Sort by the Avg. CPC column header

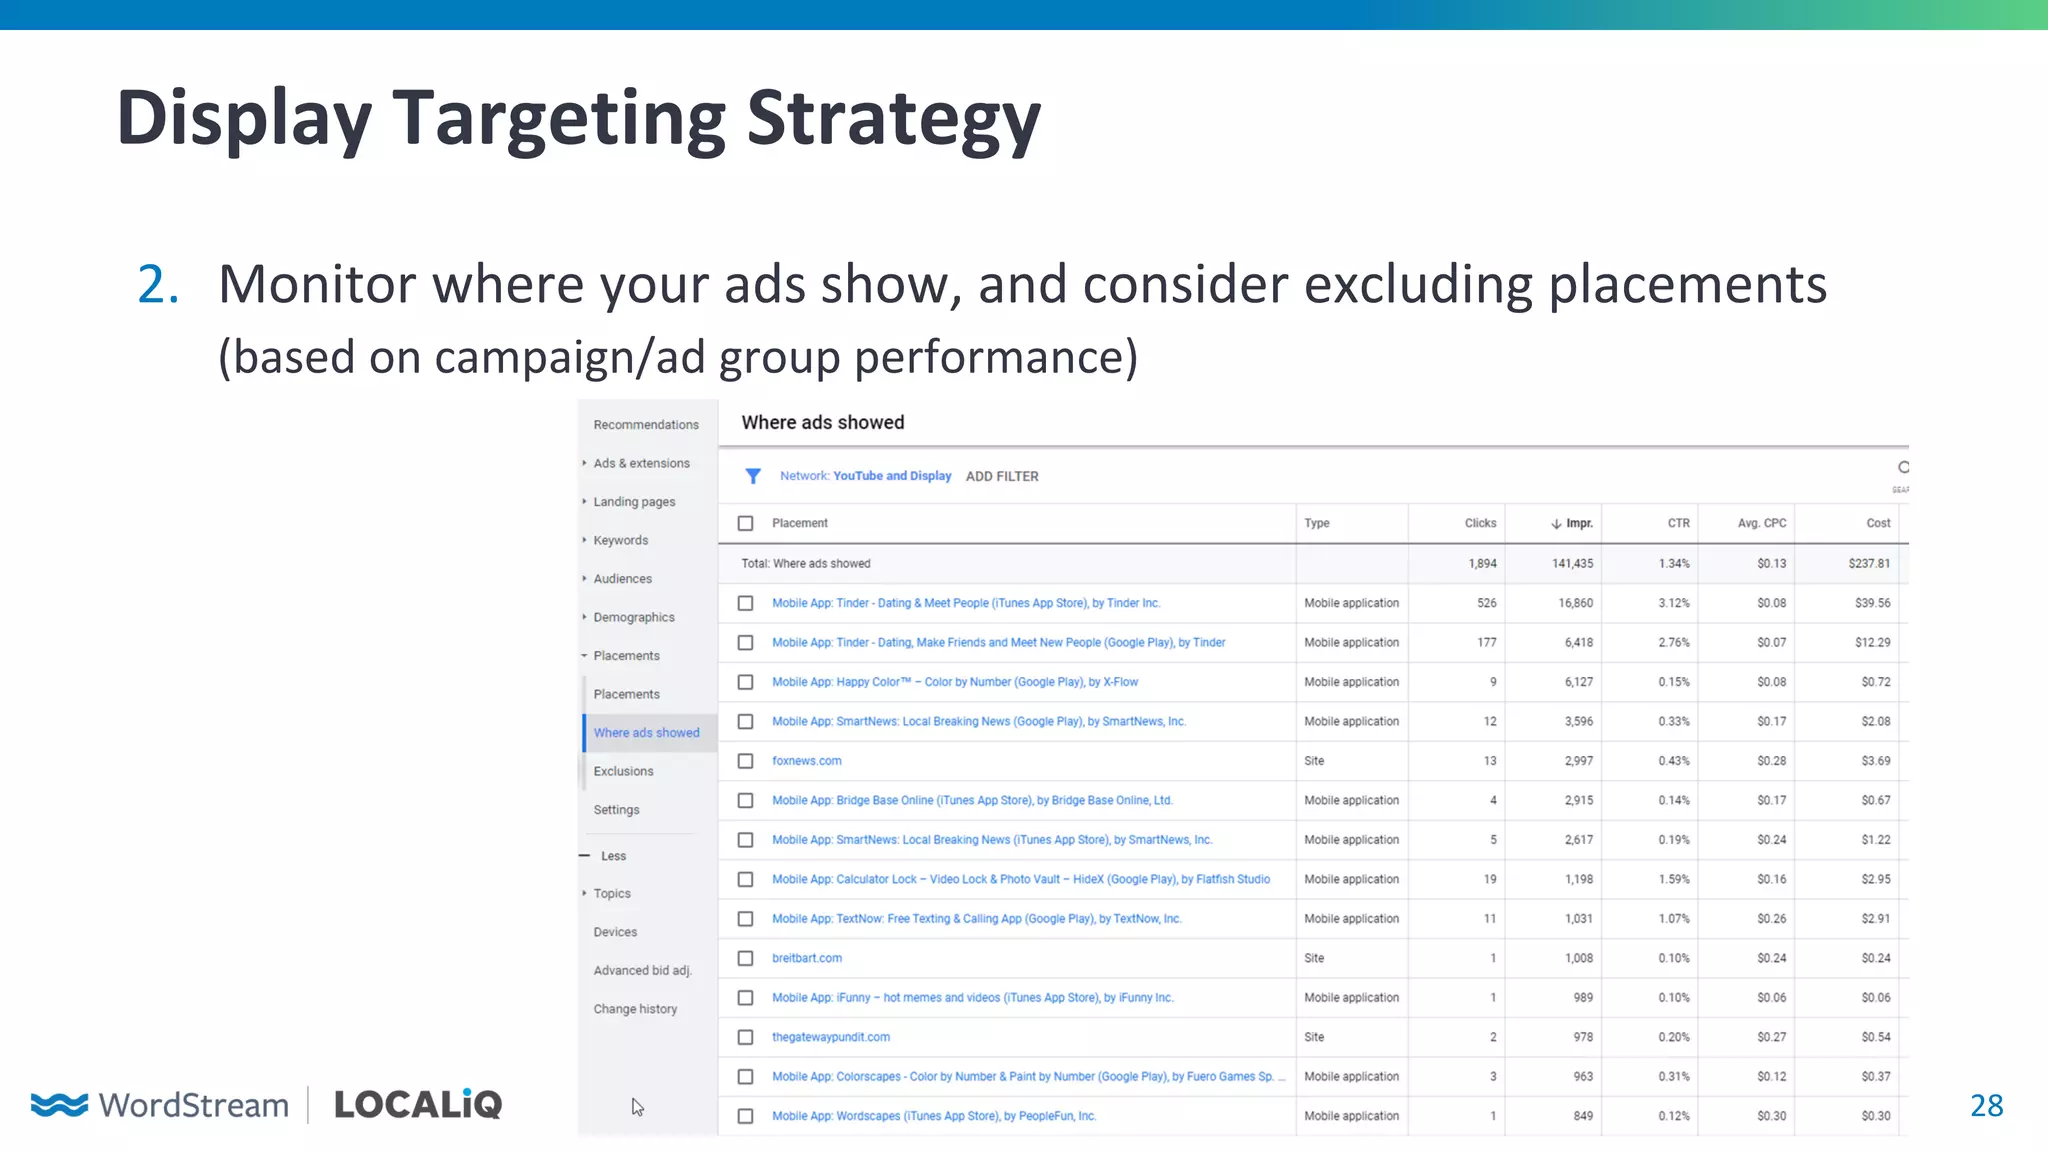(1761, 523)
